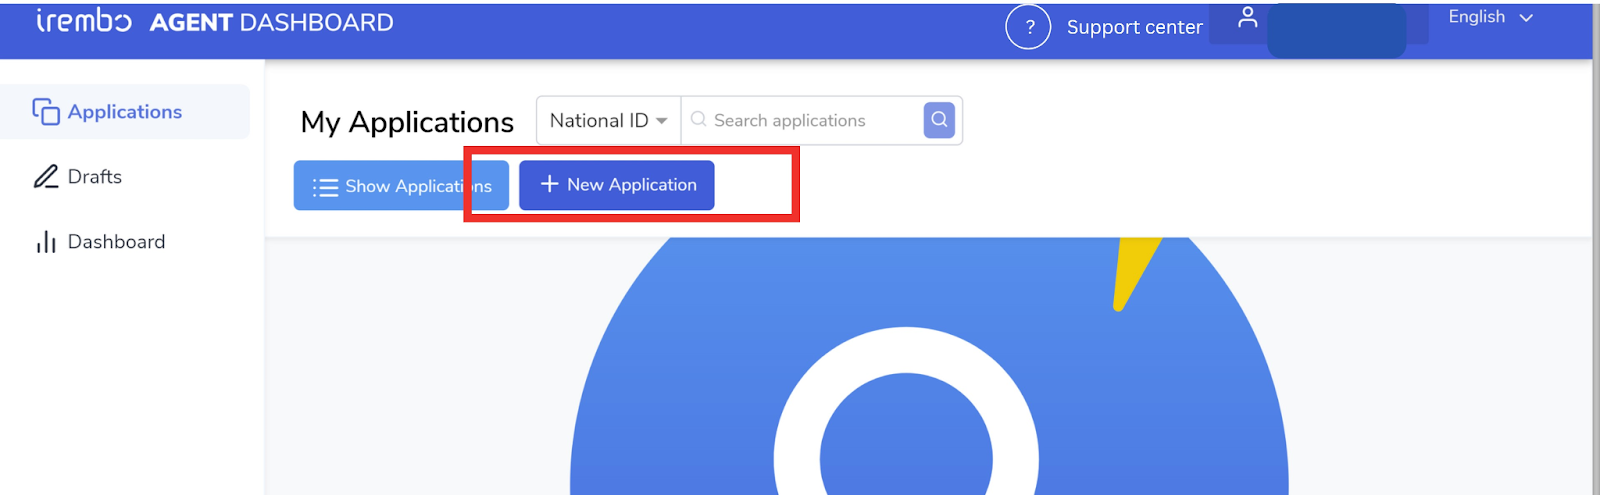Click the Drafts pencil icon
This screenshot has height=495, width=1600.
coord(46,177)
